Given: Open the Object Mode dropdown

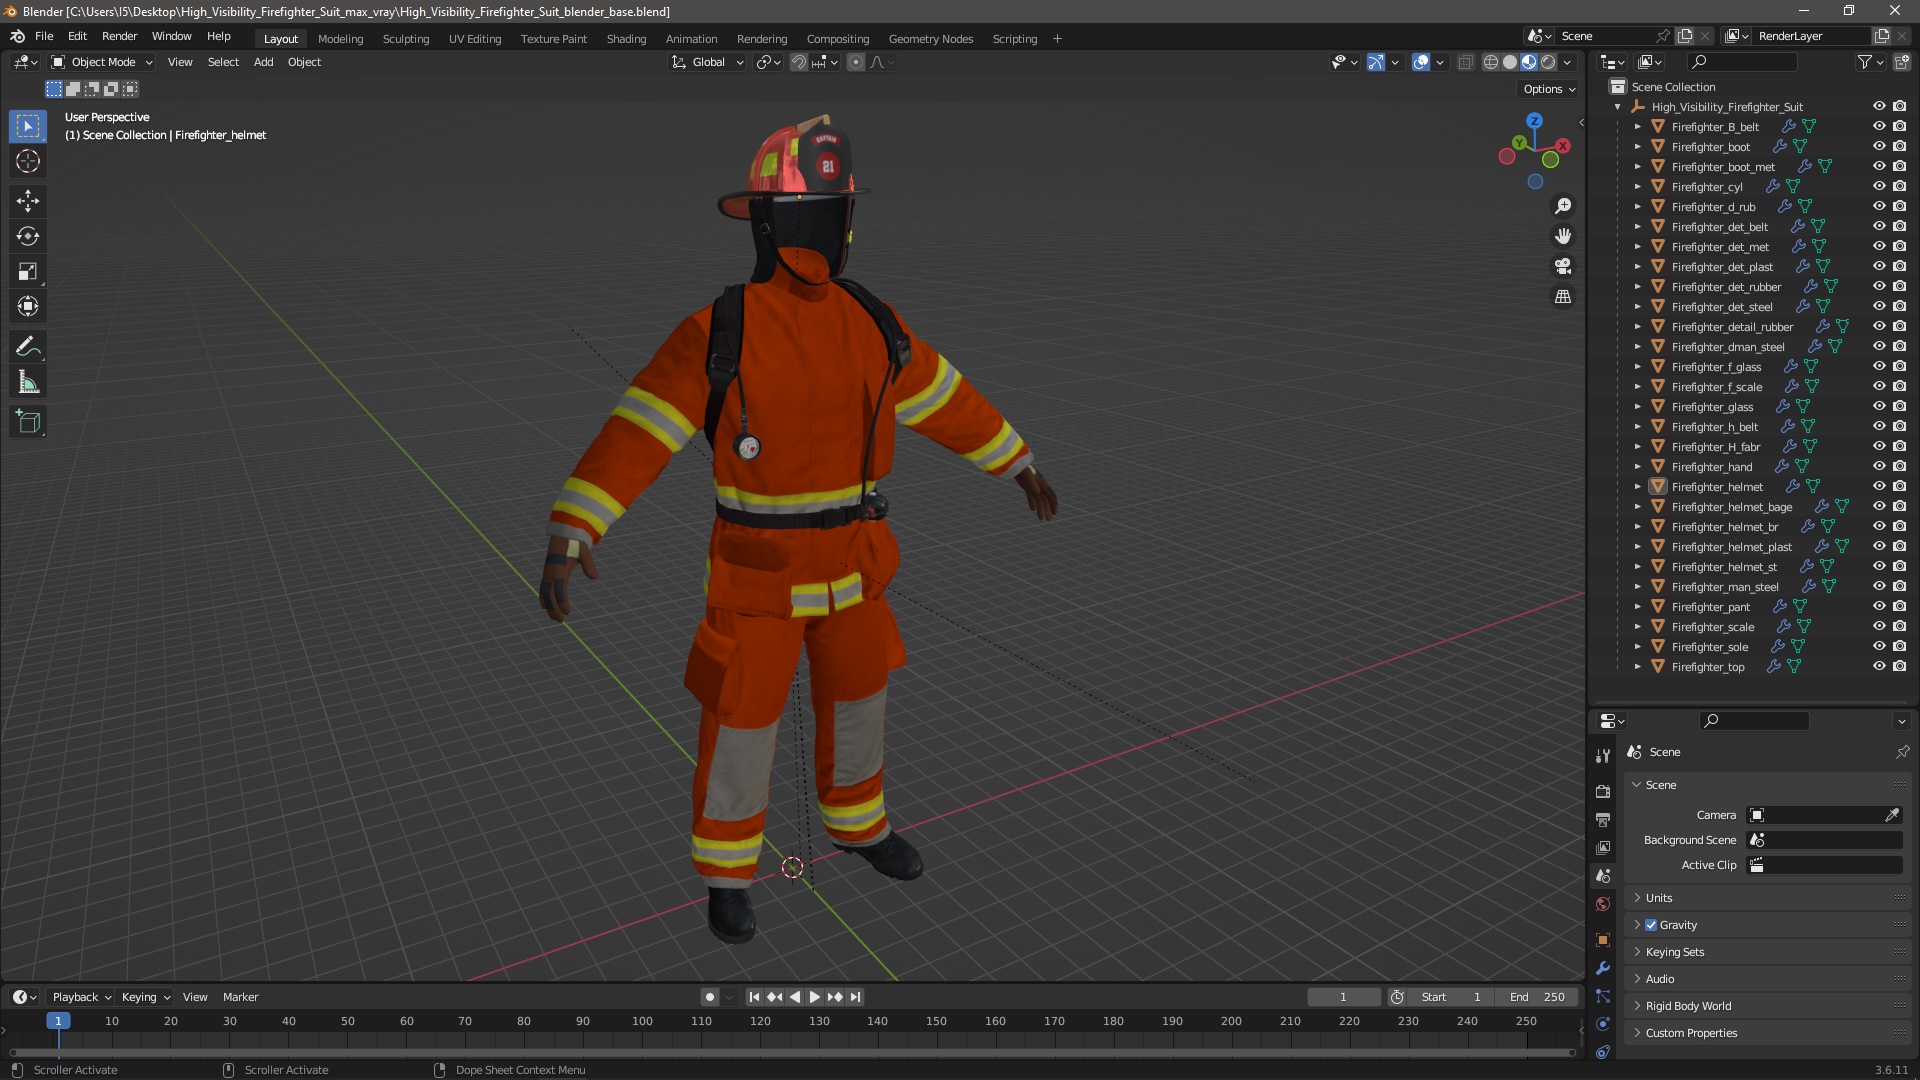Looking at the screenshot, I should coord(102,62).
